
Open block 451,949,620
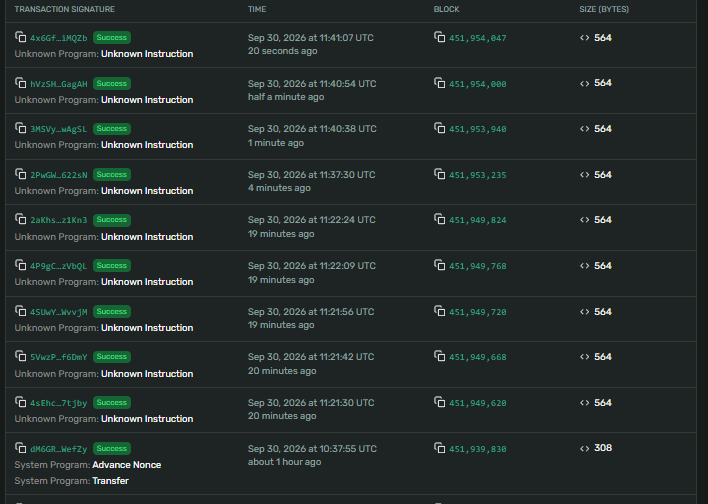pos(477,403)
